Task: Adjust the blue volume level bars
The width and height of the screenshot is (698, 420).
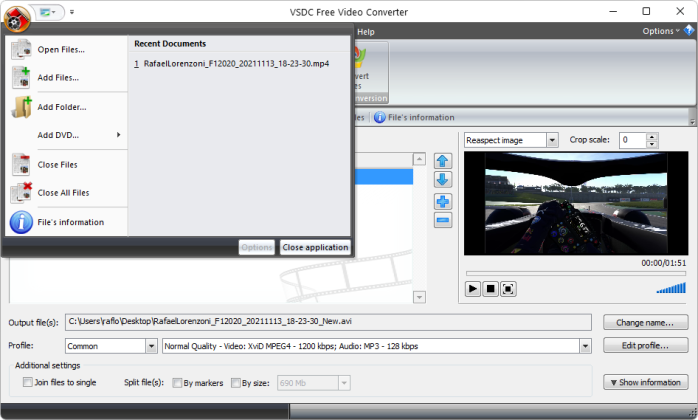Action: tap(671, 288)
